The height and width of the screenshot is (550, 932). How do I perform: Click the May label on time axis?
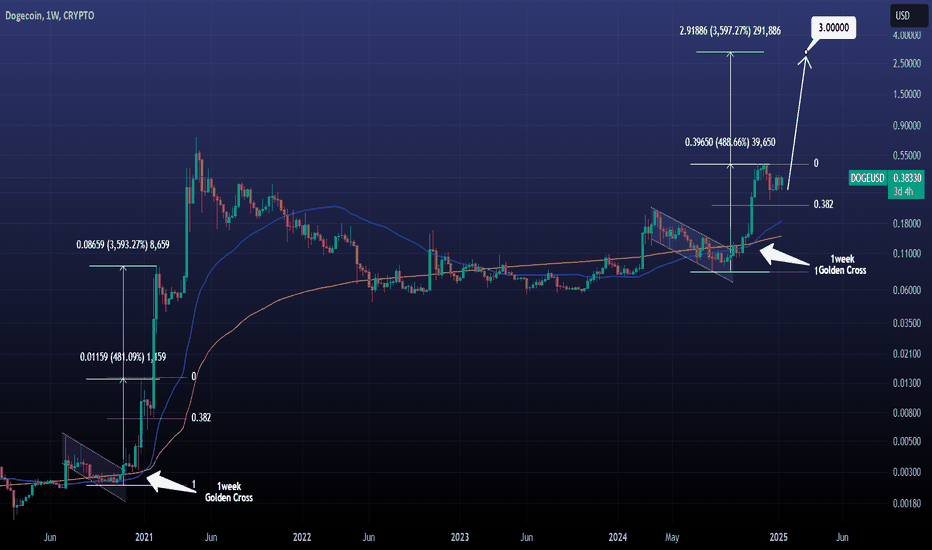pos(672,537)
